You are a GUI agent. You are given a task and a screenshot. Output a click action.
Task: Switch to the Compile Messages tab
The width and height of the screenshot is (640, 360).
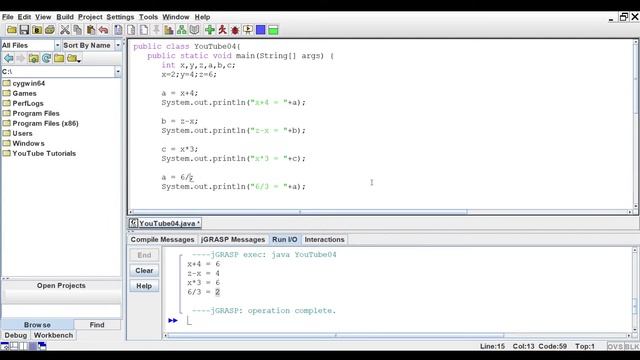[162, 240]
